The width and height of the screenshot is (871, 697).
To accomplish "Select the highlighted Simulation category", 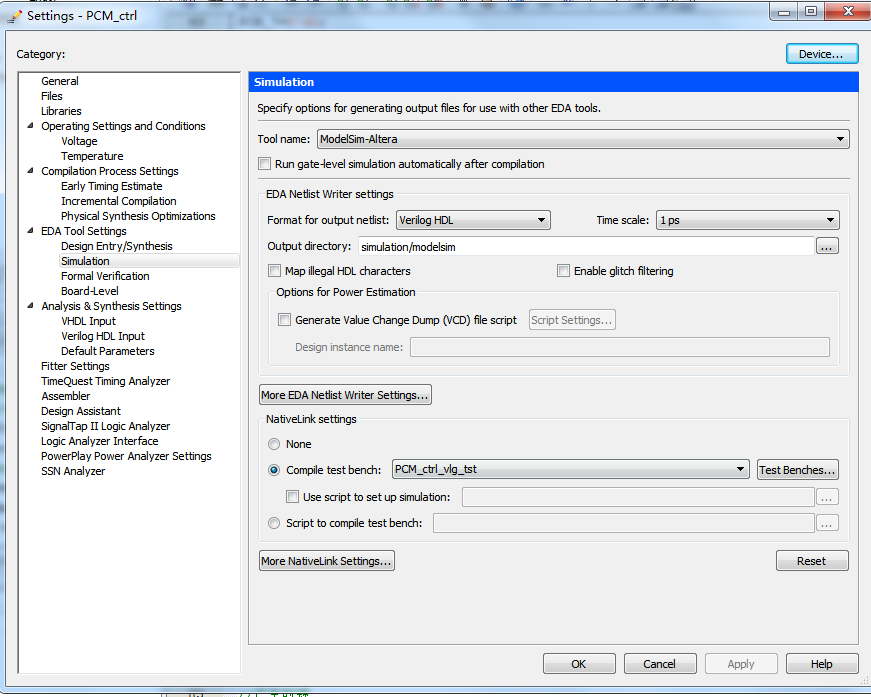I will 149,261.
